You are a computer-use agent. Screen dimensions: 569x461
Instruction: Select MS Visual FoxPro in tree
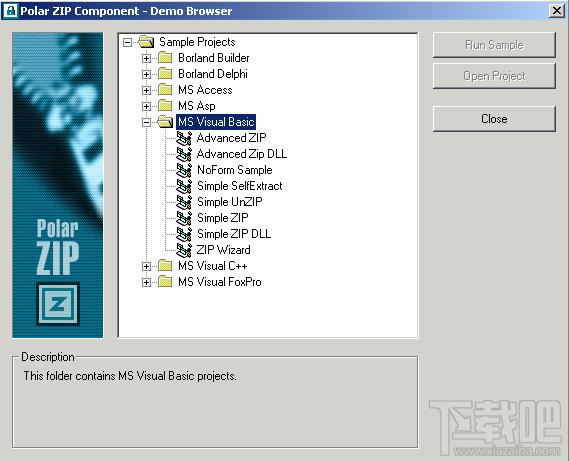[x=220, y=282]
